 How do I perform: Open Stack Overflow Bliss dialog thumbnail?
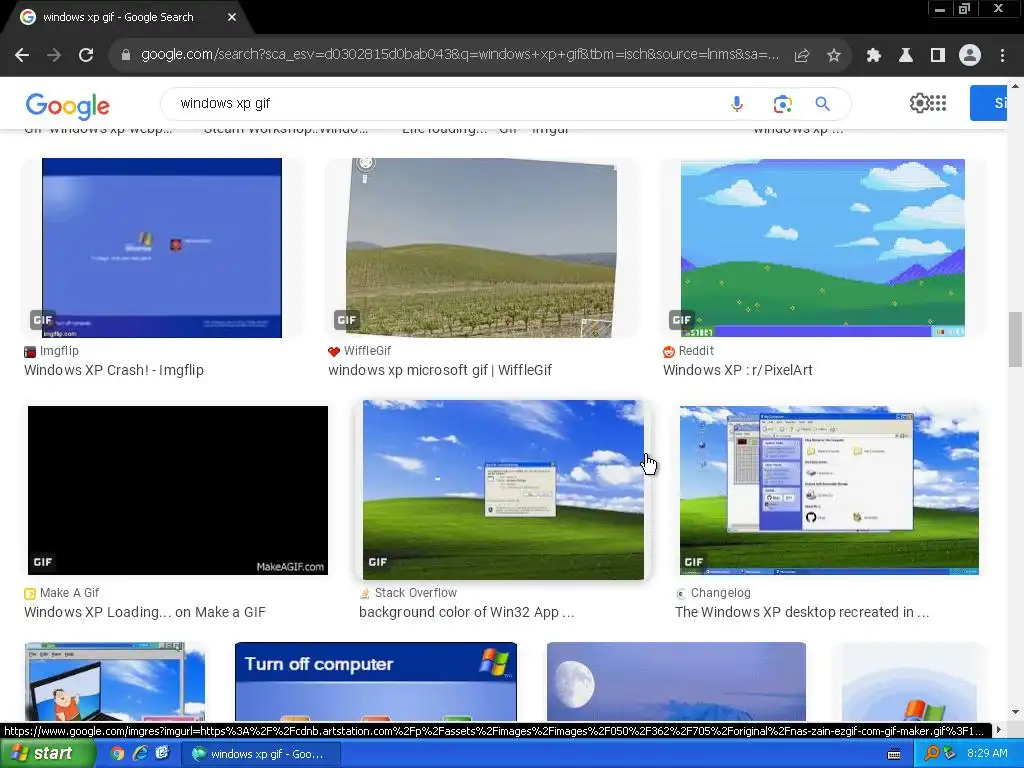503,490
